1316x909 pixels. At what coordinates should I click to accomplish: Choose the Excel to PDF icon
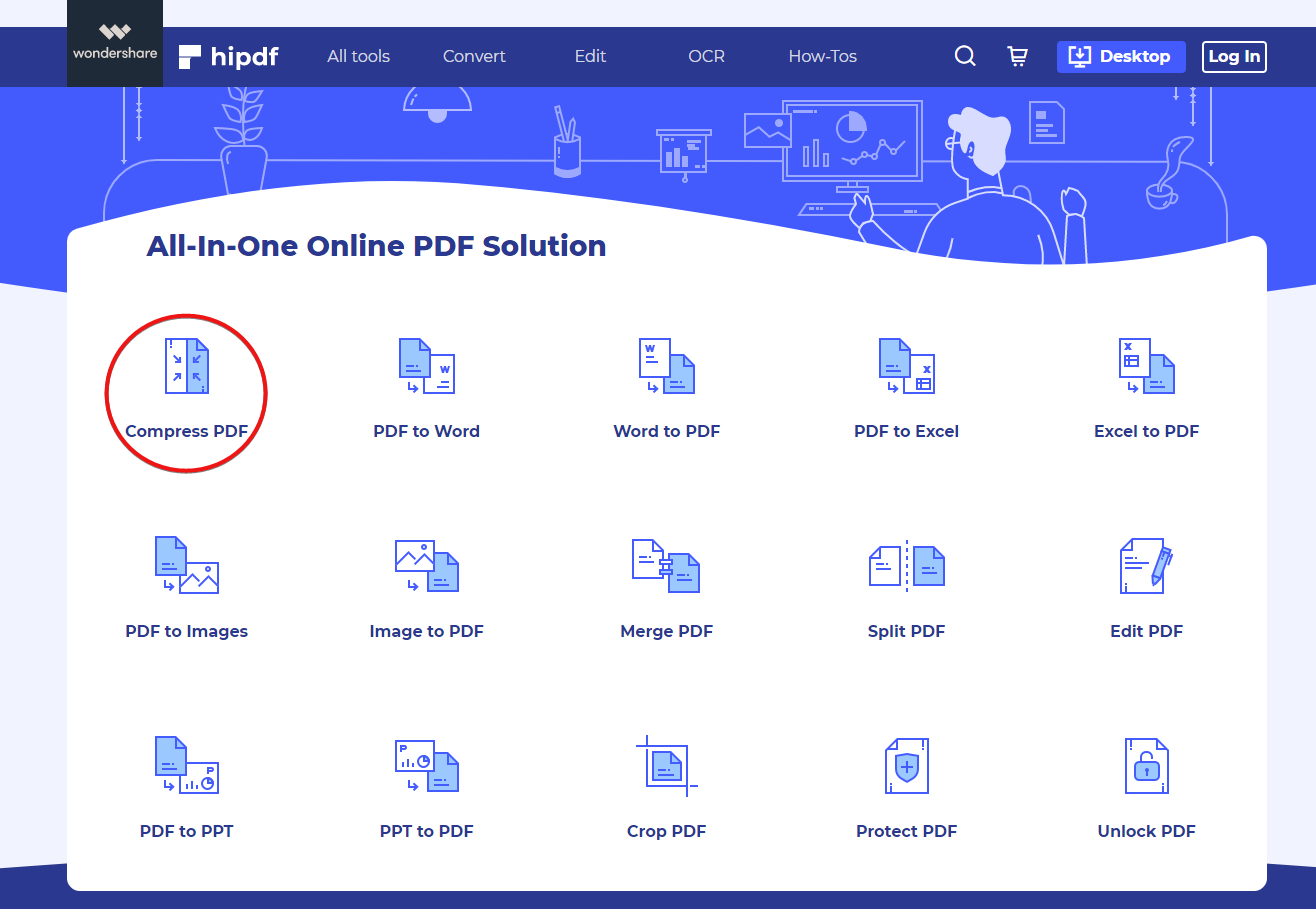coord(1146,366)
